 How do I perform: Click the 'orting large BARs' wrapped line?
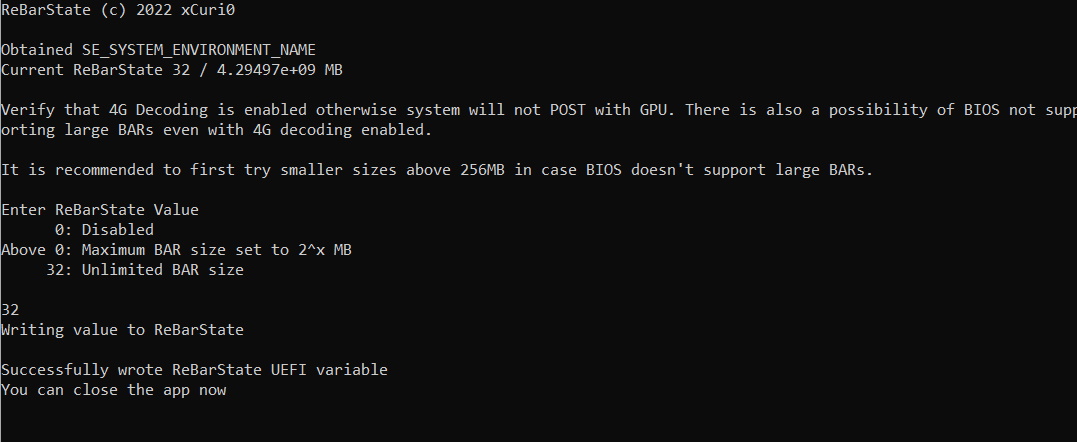(216, 130)
